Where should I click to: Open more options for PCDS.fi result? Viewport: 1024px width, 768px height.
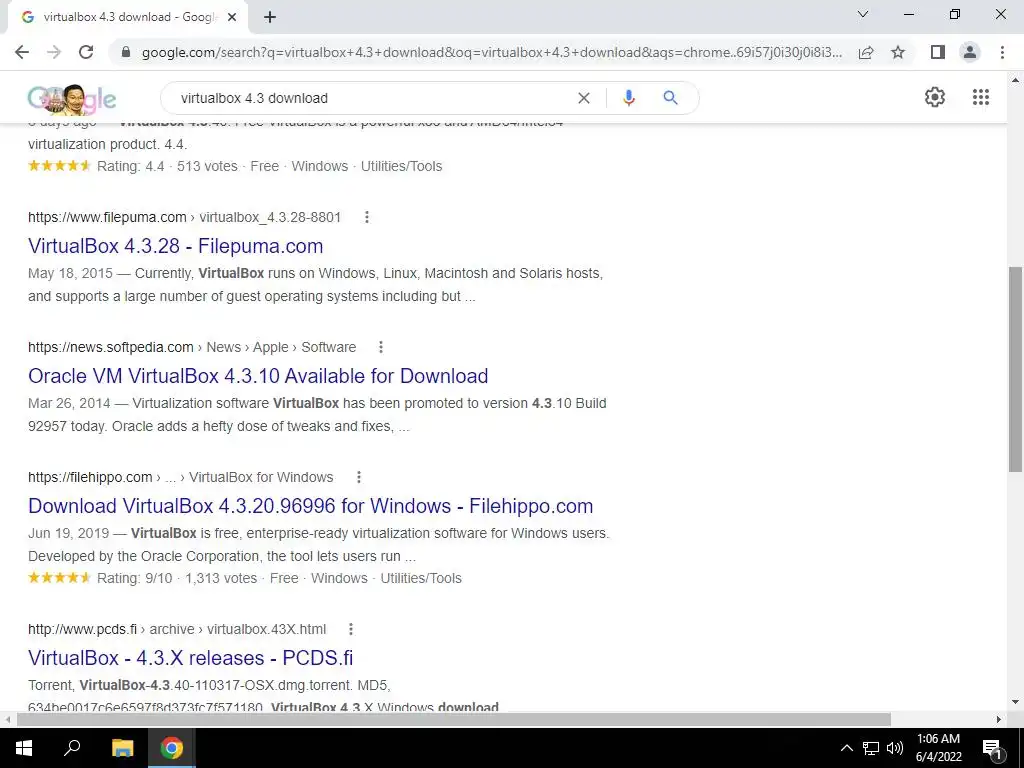click(x=351, y=629)
